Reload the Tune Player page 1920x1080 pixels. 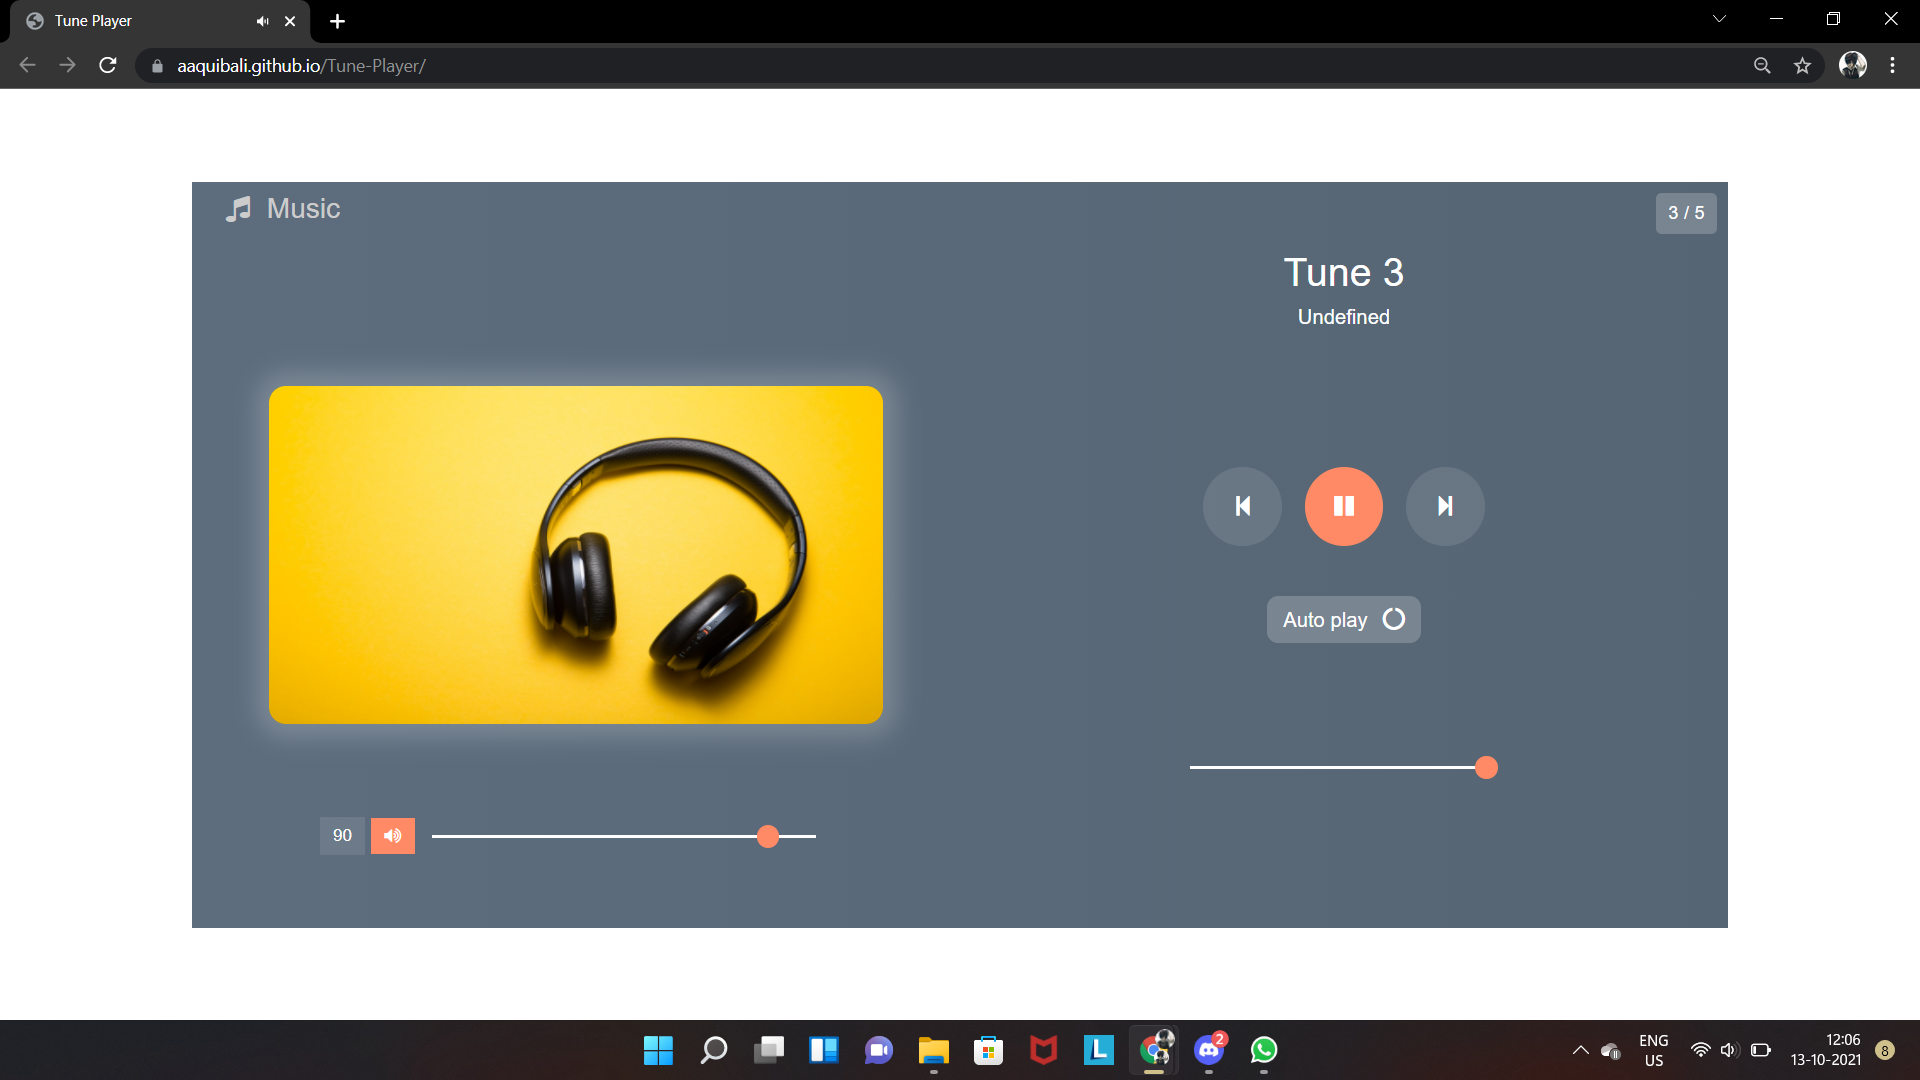(x=108, y=66)
